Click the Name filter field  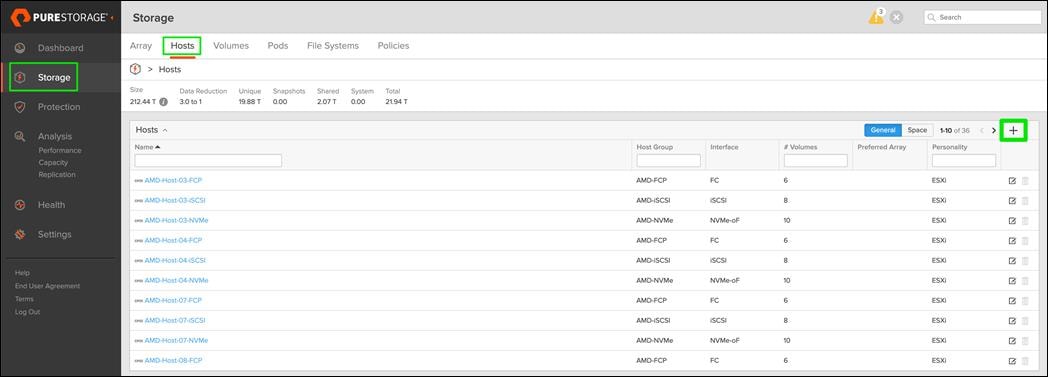pyautogui.click(x=208, y=160)
